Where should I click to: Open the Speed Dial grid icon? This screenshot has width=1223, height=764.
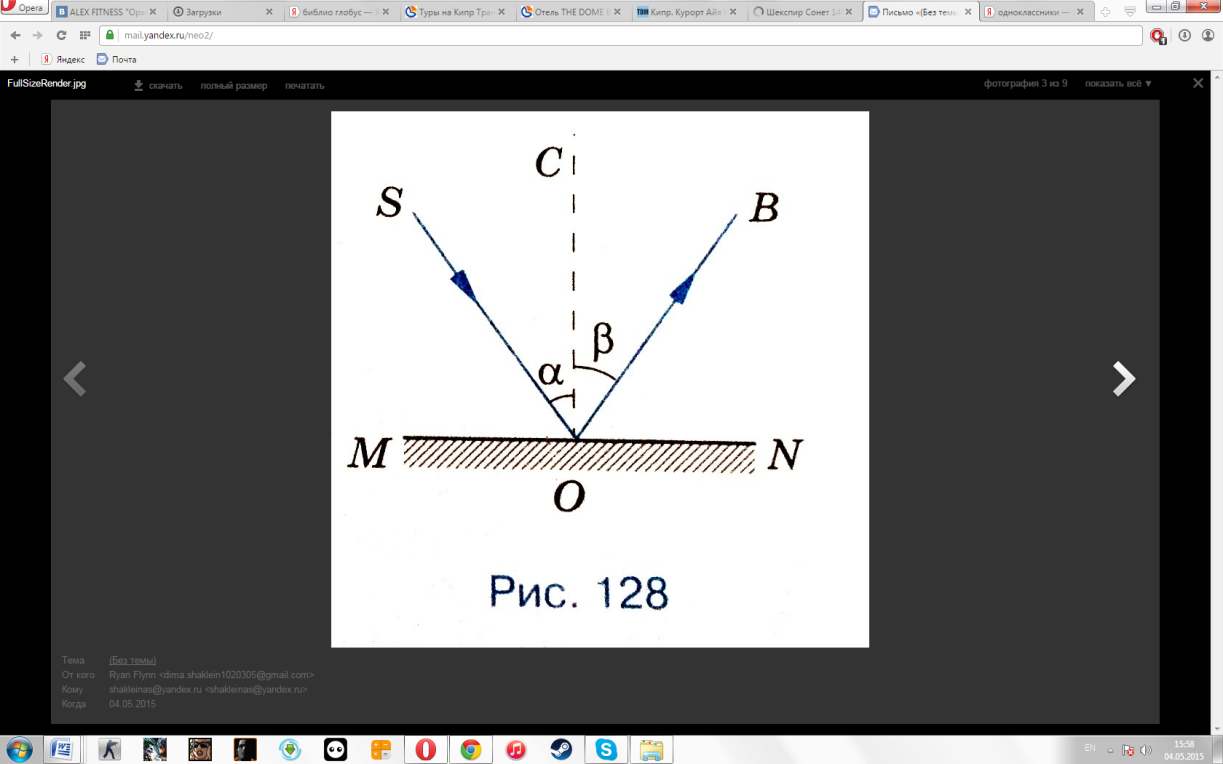85,35
